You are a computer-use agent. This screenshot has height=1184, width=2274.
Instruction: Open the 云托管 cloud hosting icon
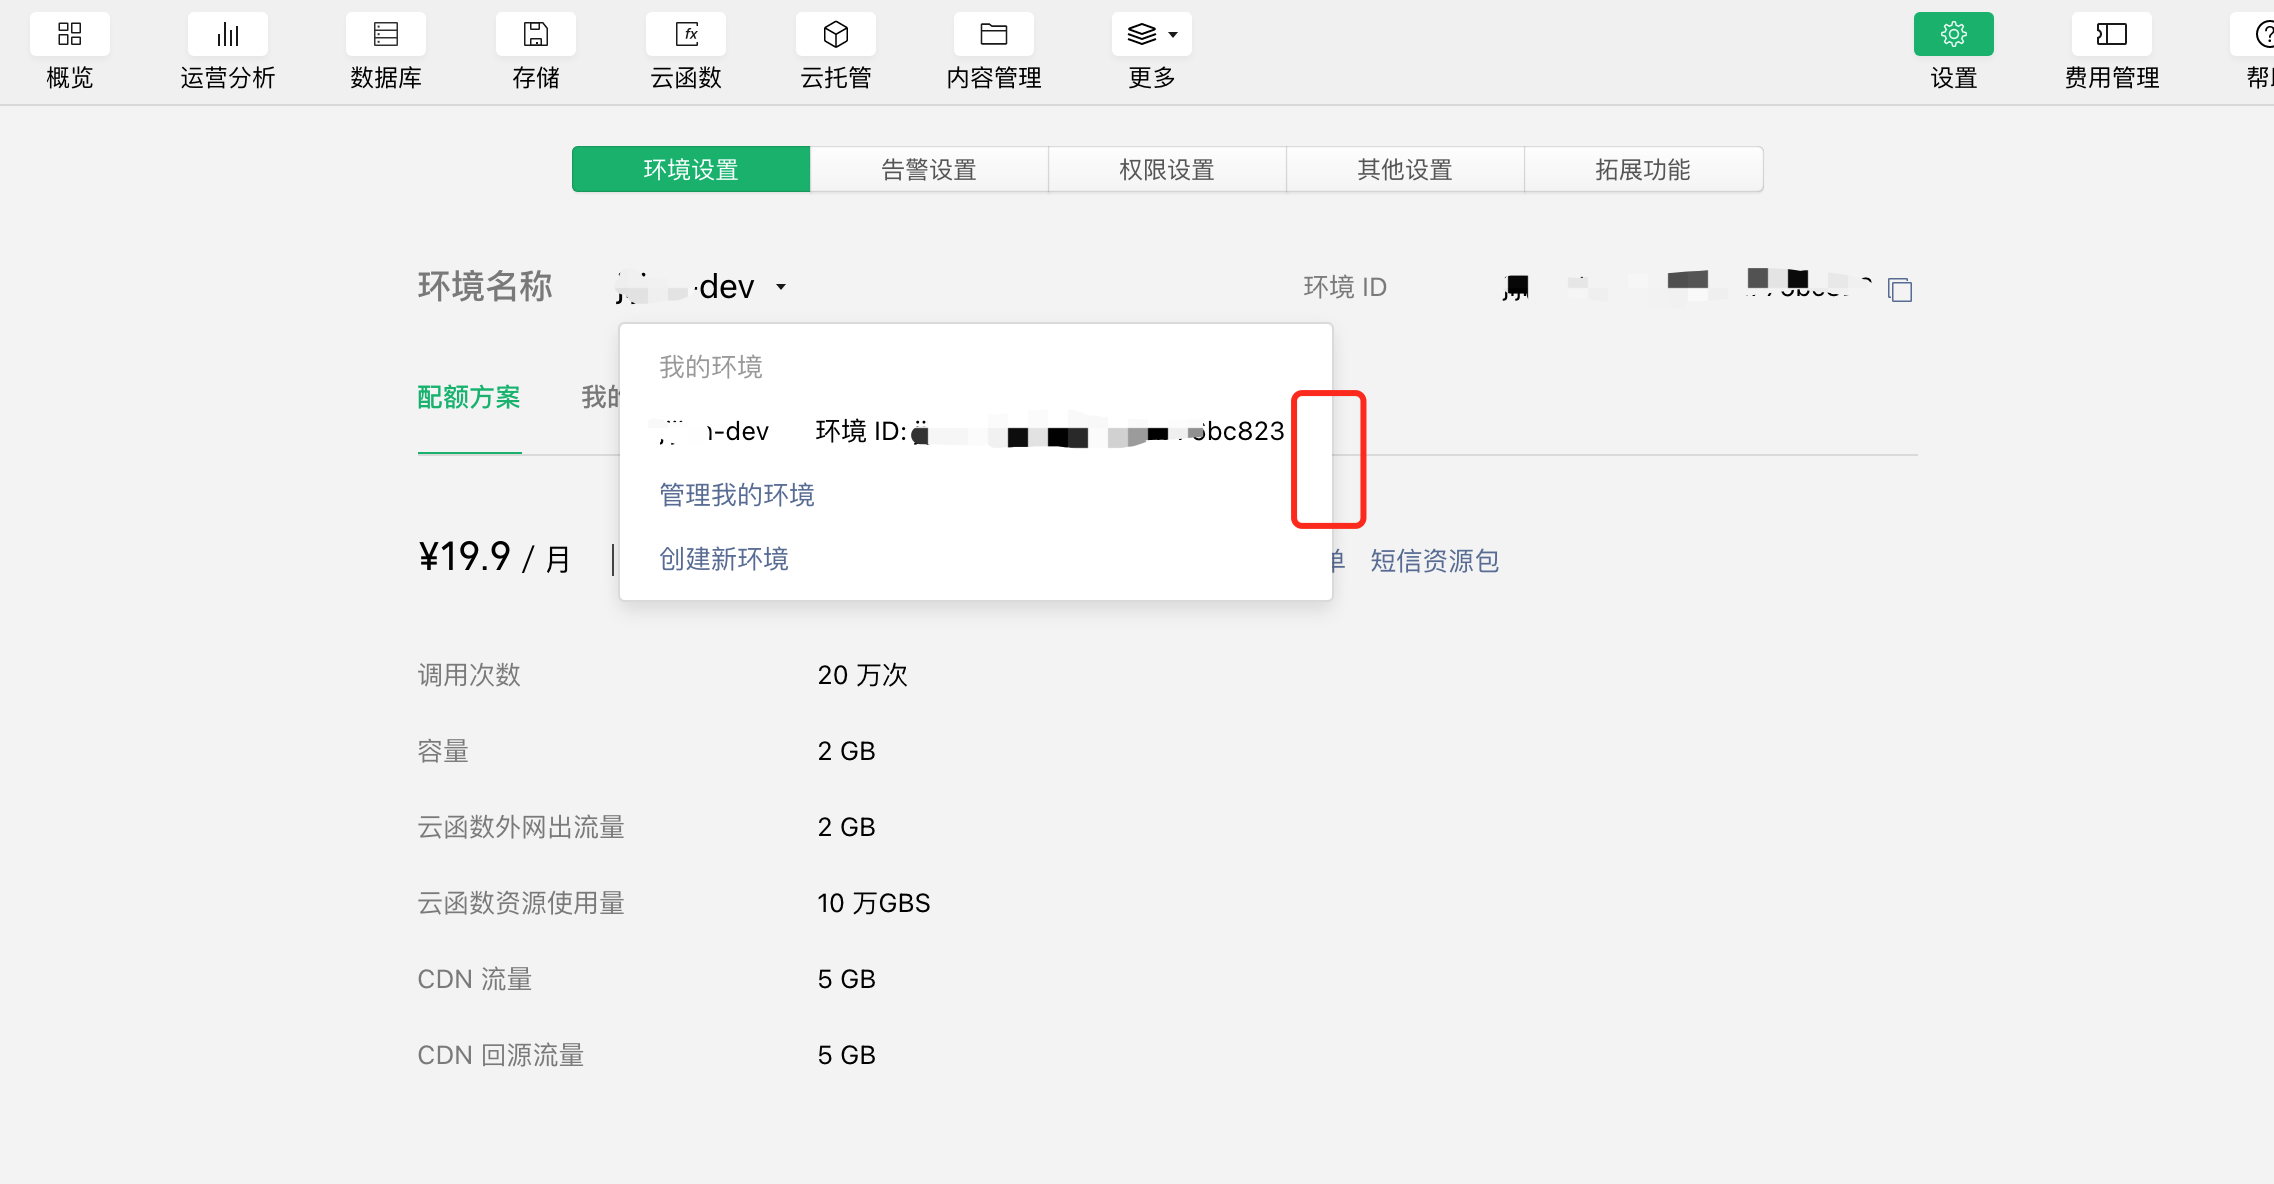click(x=835, y=35)
